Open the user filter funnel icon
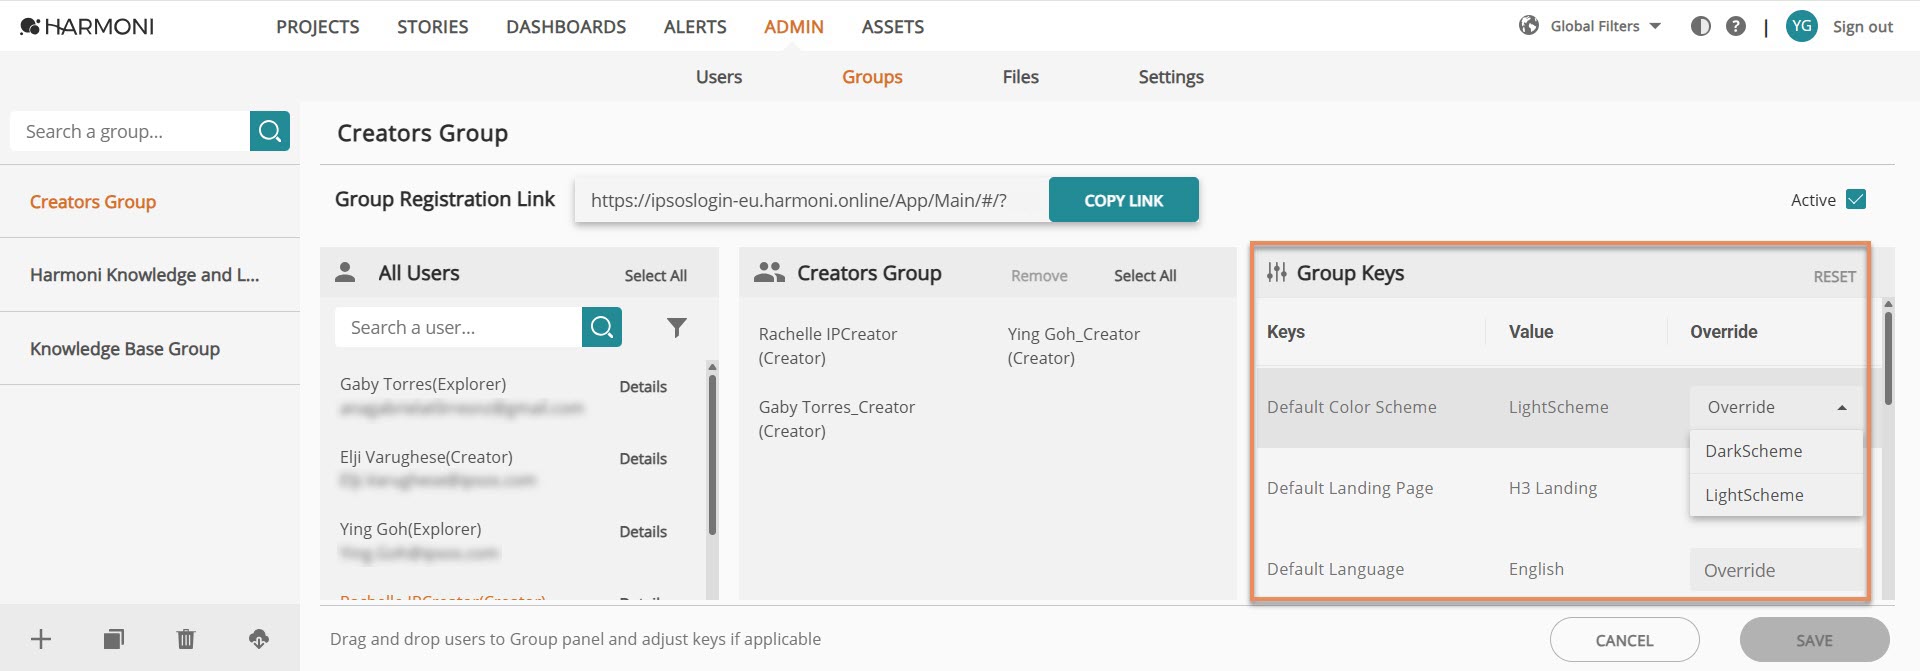Screen dimensions: 1920x671 [x=677, y=327]
